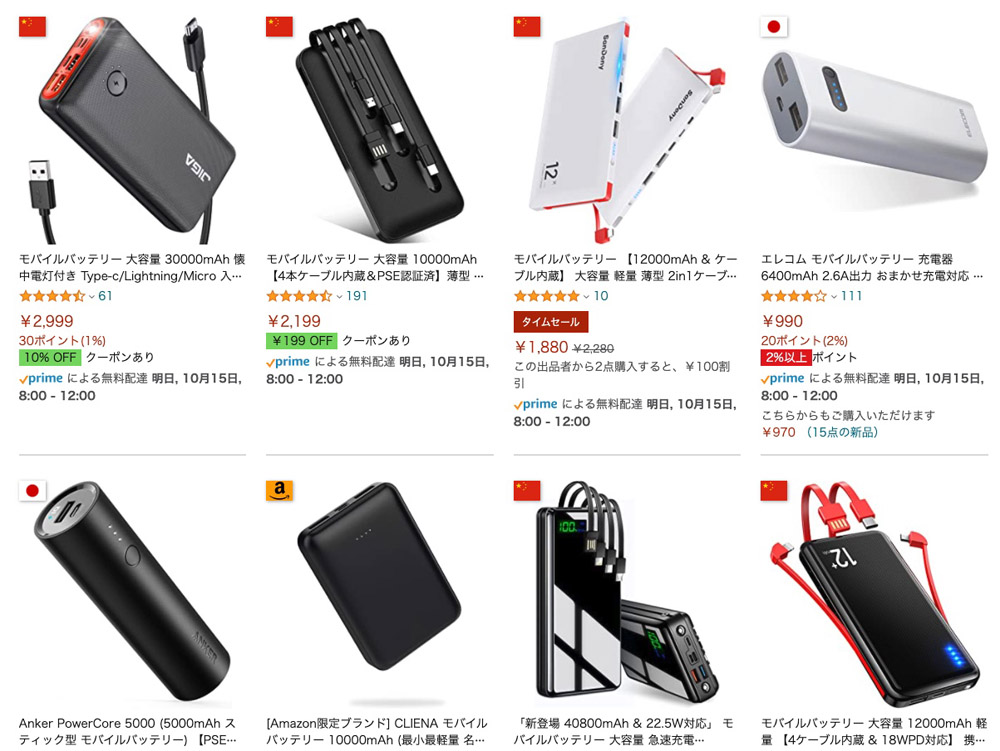Viewport: 1000px width, 751px height.
Task: Open the 10 reviews link for SenDeny battery
Action: 601,296
